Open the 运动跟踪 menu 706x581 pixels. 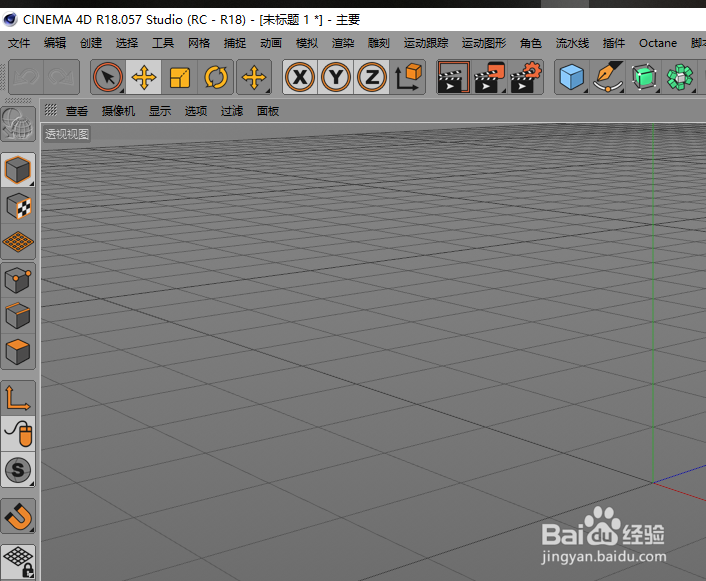click(426, 43)
